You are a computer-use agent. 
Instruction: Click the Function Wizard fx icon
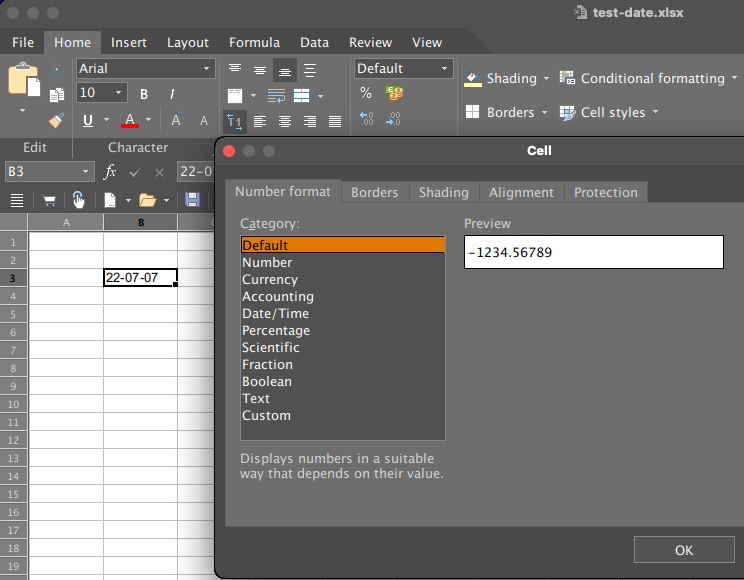[111, 171]
